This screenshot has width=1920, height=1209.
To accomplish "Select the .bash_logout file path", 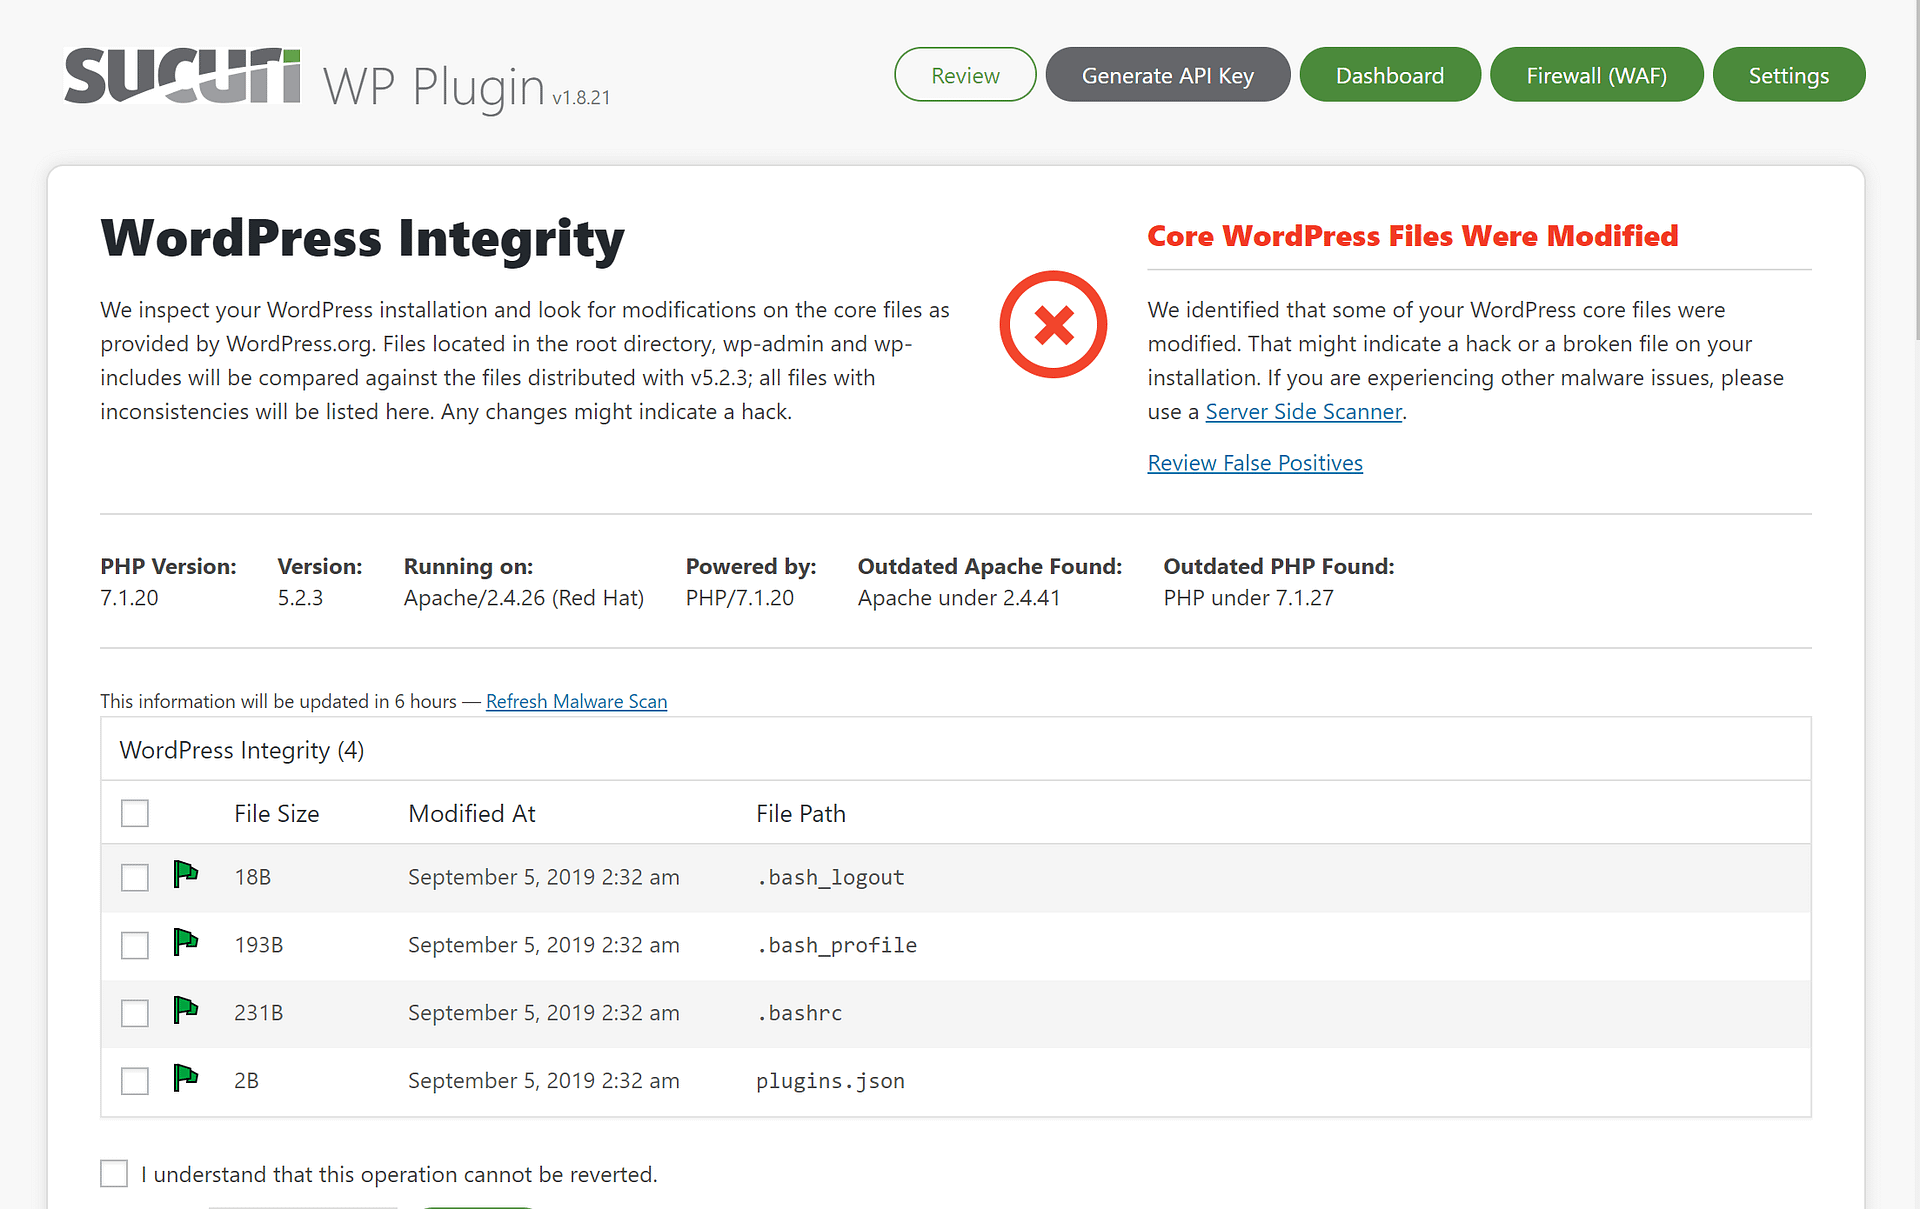I will (830, 877).
